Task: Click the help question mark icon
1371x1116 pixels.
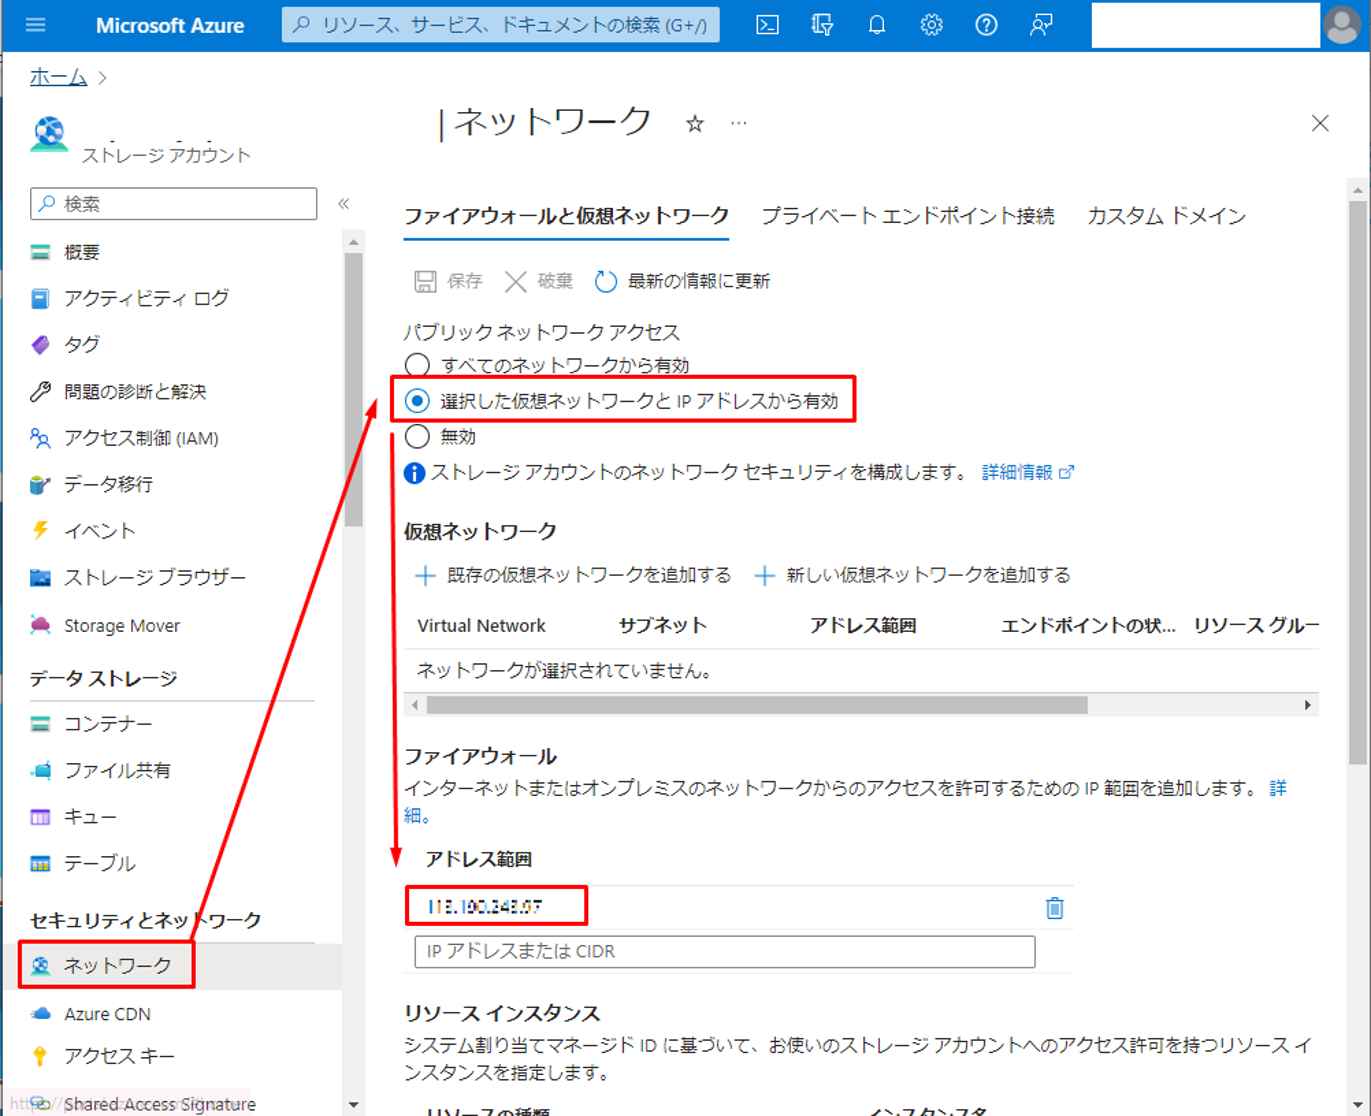Action: [986, 25]
